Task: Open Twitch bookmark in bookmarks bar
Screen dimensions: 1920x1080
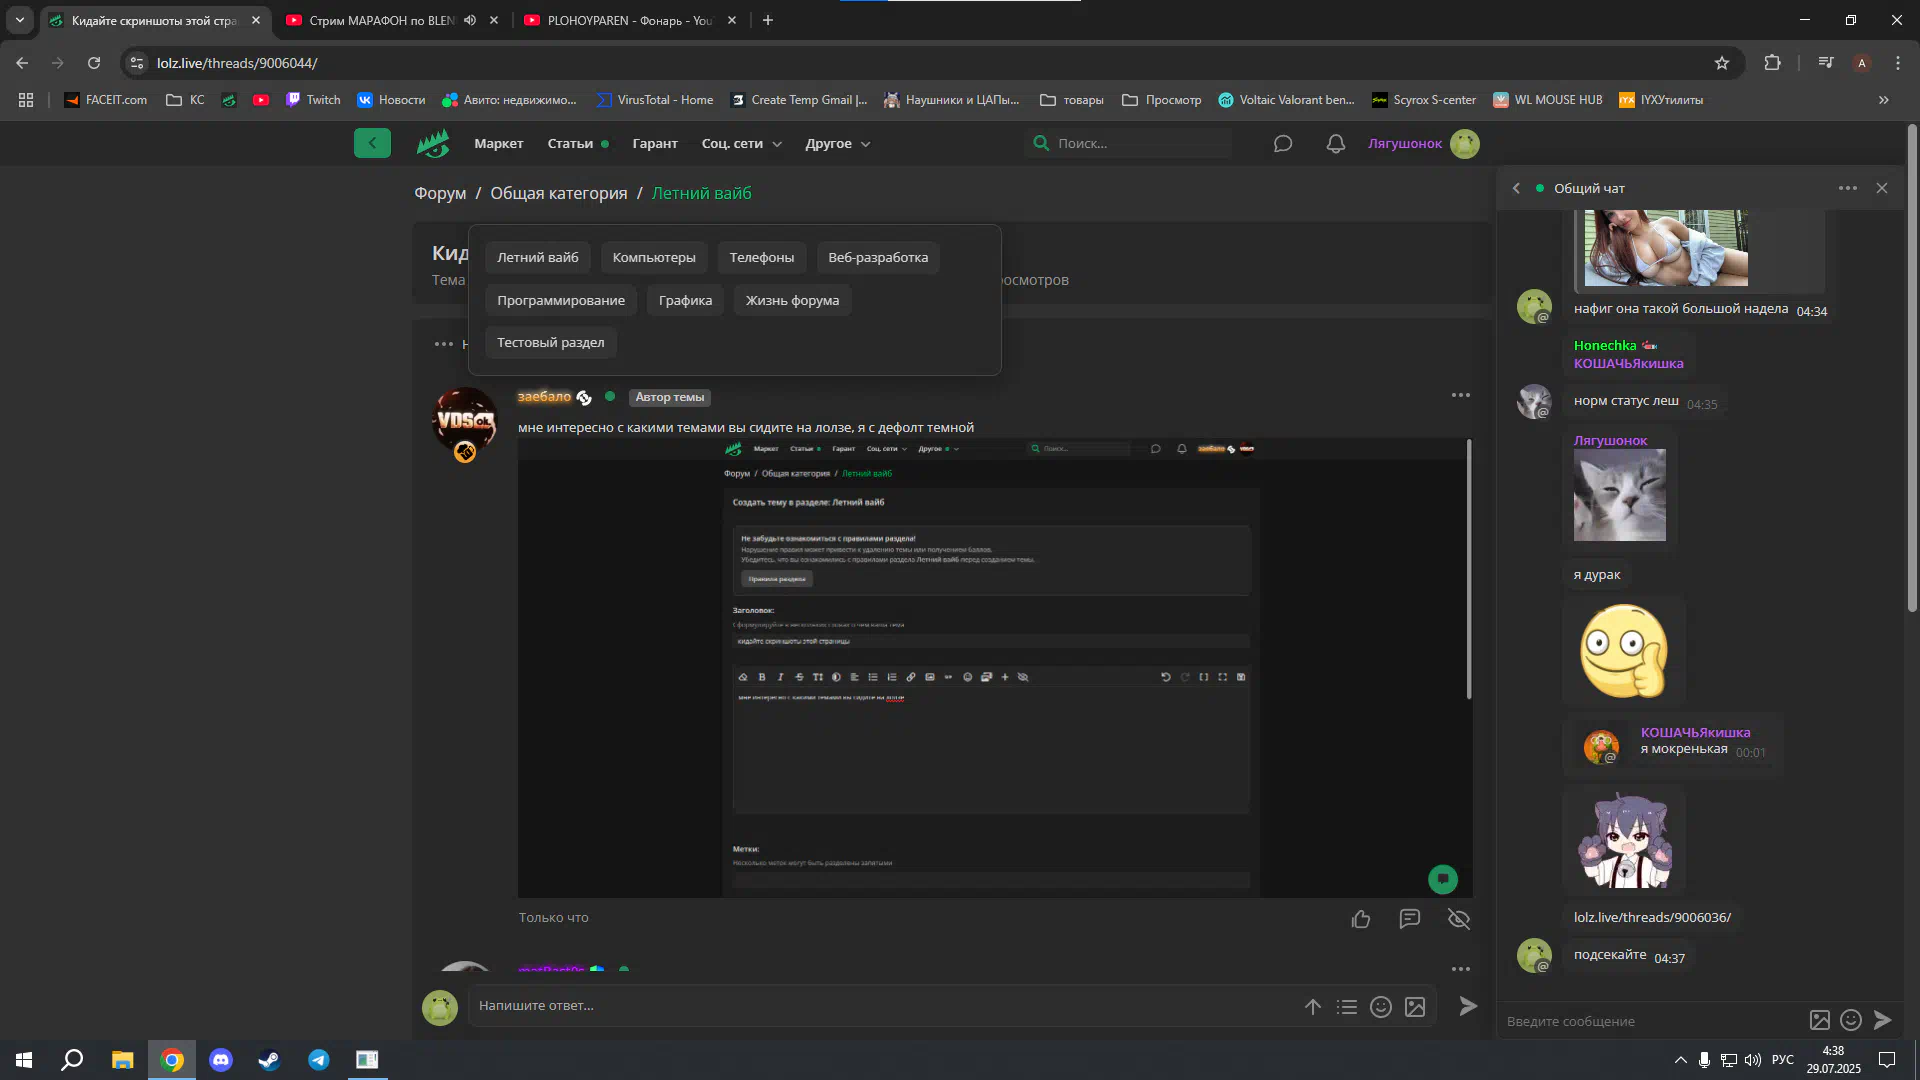Action: 313,100
